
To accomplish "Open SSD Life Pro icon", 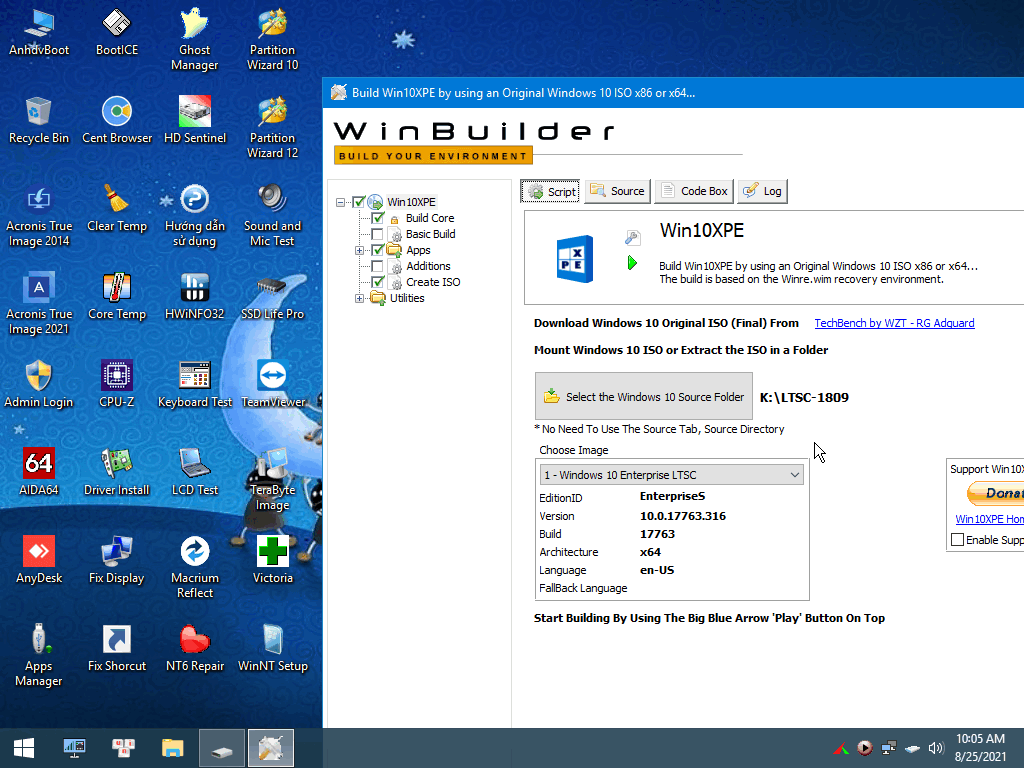I will click(x=272, y=296).
